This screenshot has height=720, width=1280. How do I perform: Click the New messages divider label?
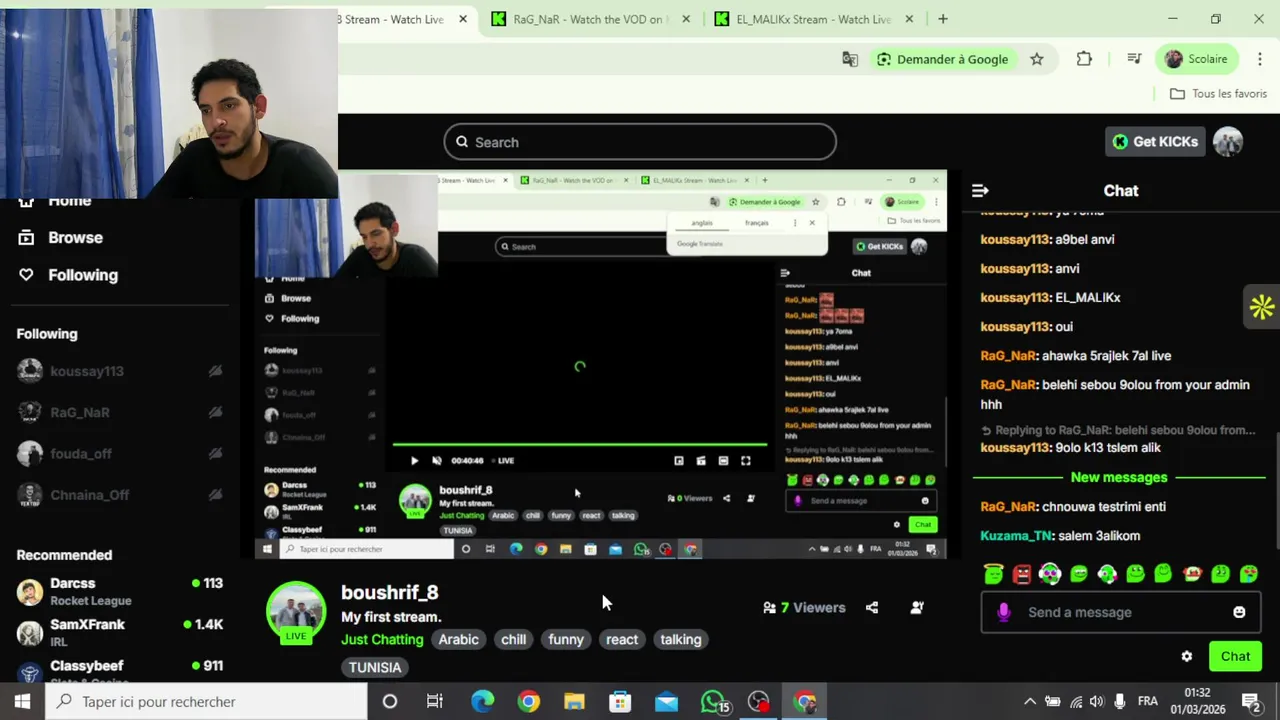click(1118, 477)
